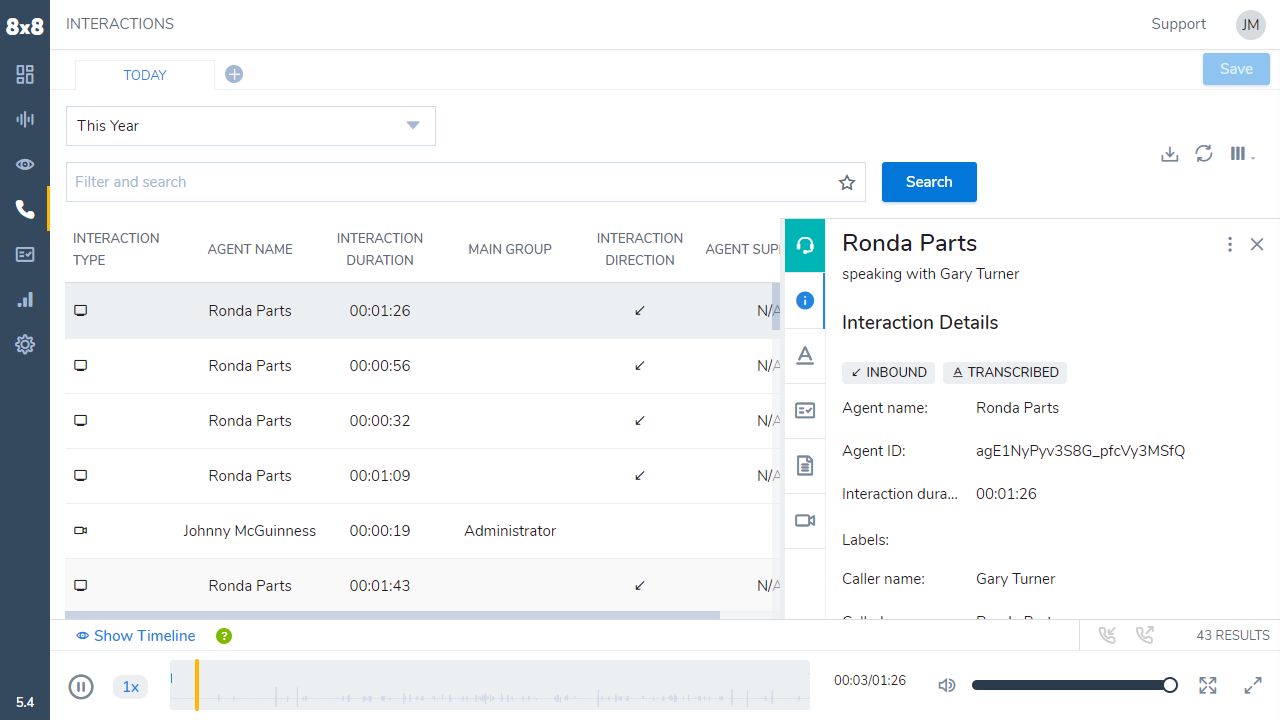Sort by INTERACTION TYPE column header
Image resolution: width=1280 pixels, height=720 pixels.
pos(116,249)
